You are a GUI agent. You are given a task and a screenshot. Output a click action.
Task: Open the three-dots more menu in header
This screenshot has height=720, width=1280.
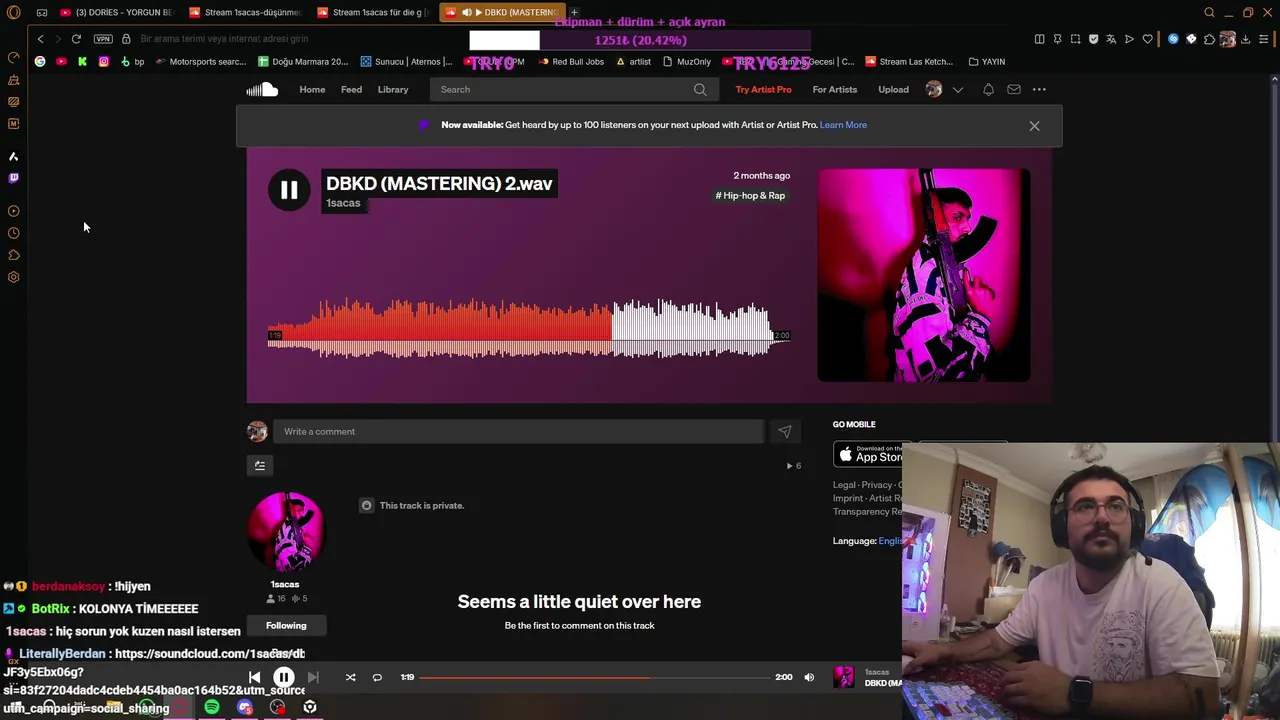[x=1039, y=89]
